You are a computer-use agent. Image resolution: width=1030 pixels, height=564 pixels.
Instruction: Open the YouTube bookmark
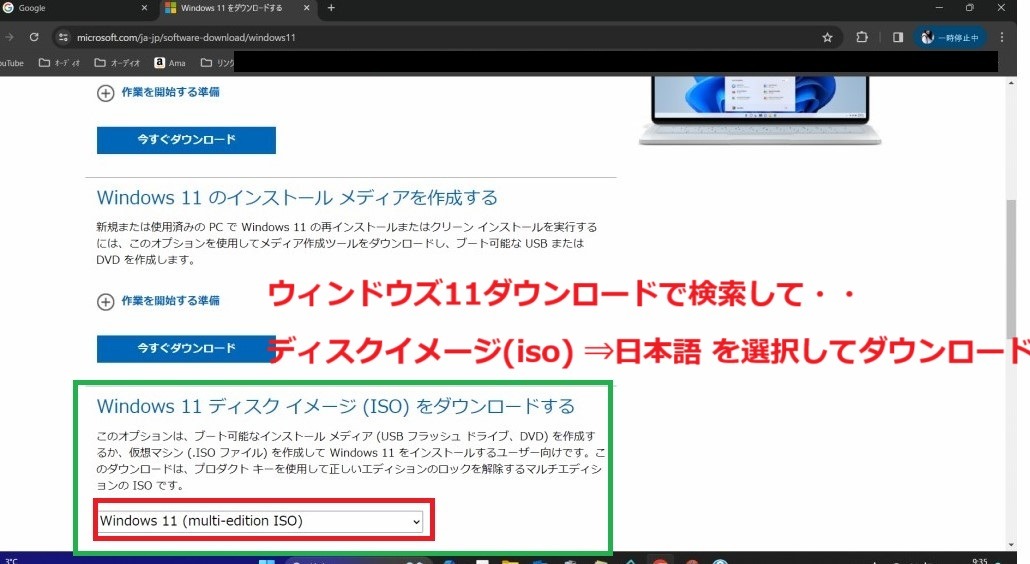click(11, 63)
